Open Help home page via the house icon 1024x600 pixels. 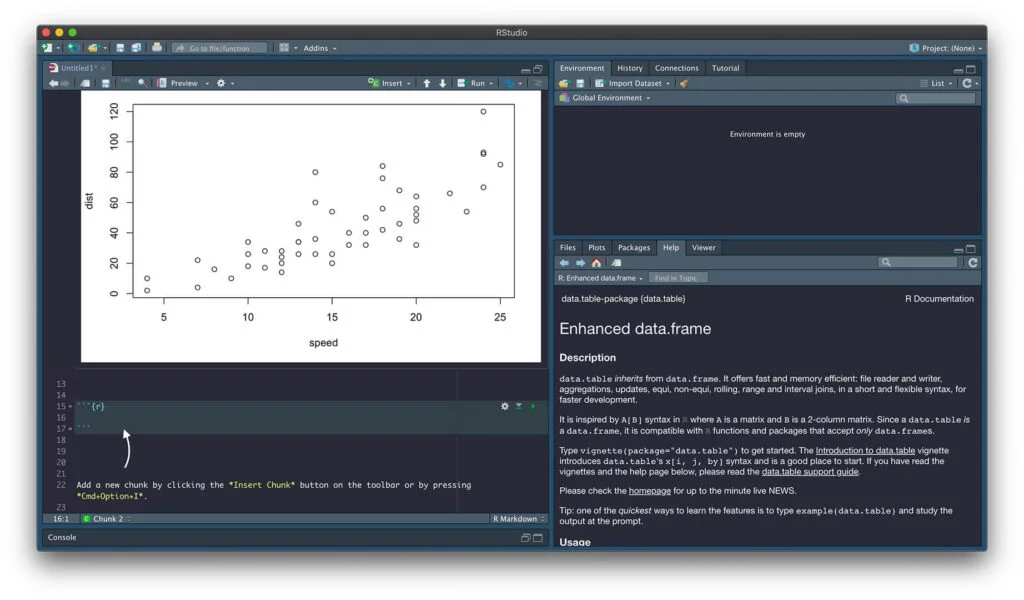[596, 262]
